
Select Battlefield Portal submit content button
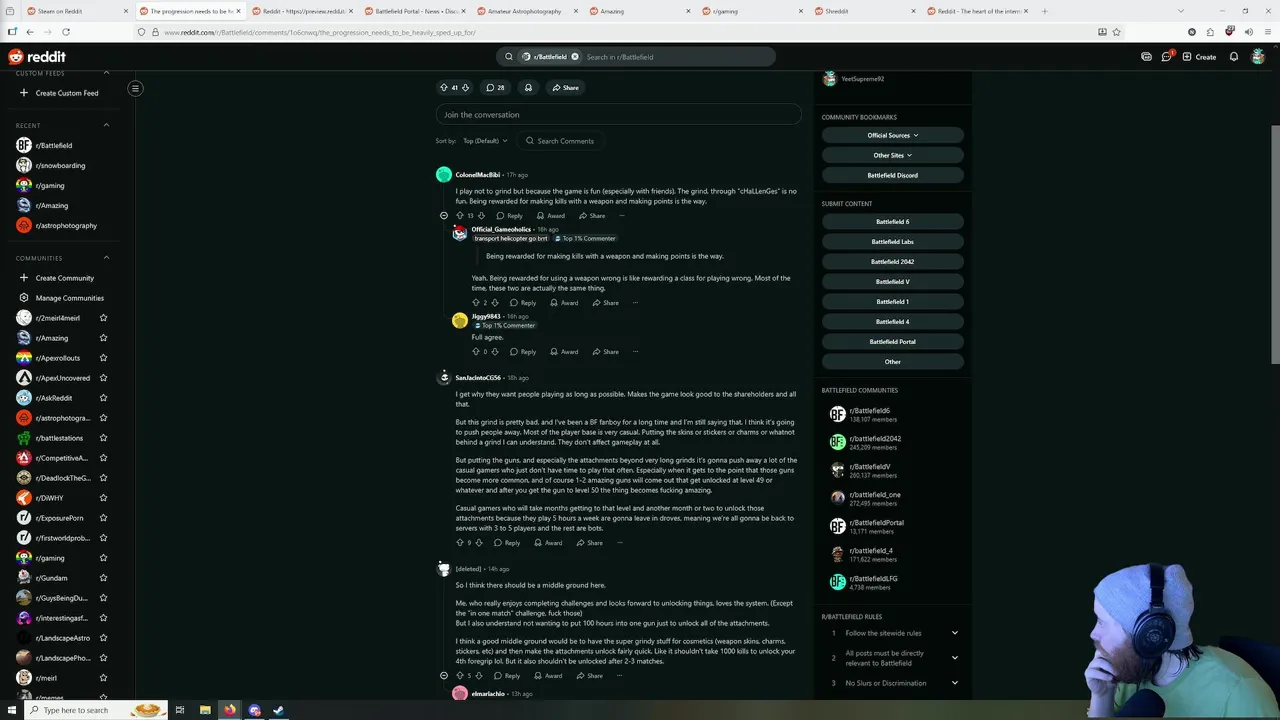[x=892, y=342]
